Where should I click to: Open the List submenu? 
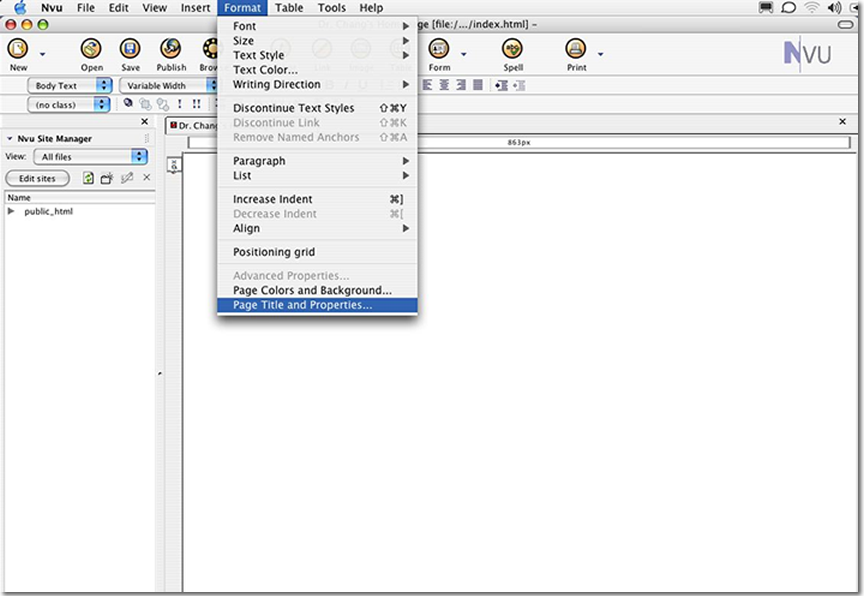tap(317, 175)
